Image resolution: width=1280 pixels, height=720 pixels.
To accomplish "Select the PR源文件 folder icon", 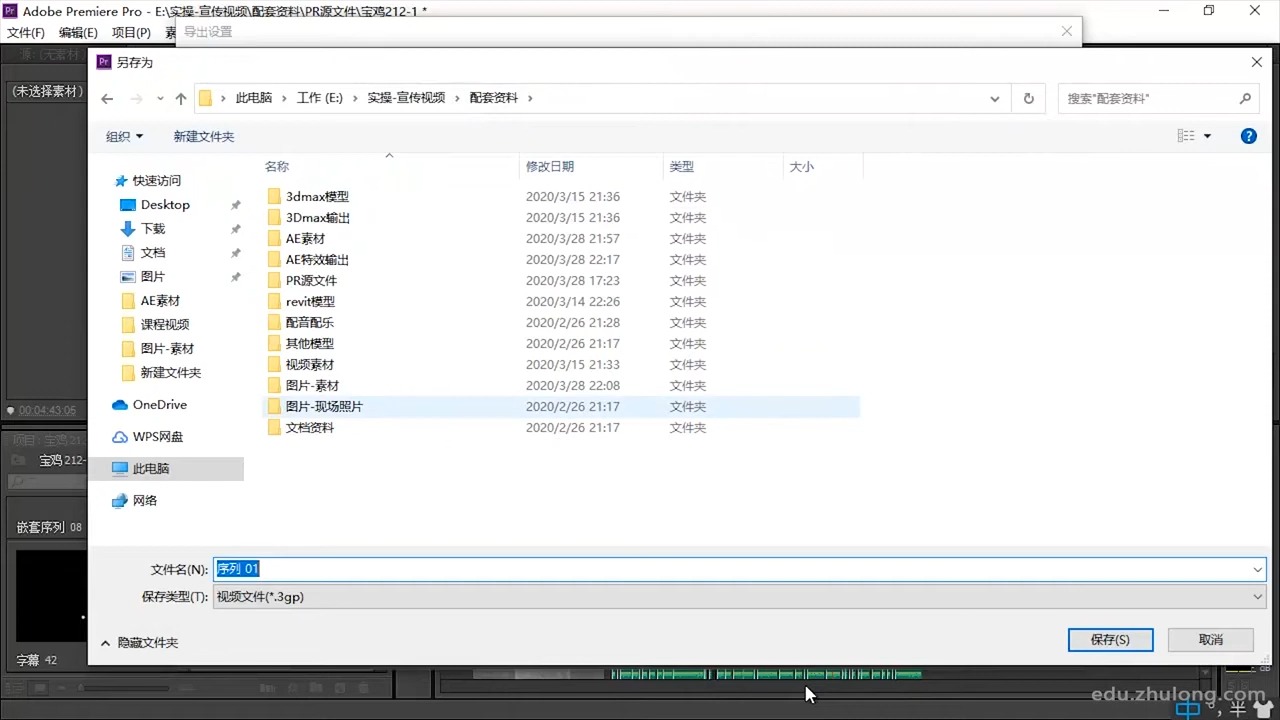I will pyautogui.click(x=275, y=280).
